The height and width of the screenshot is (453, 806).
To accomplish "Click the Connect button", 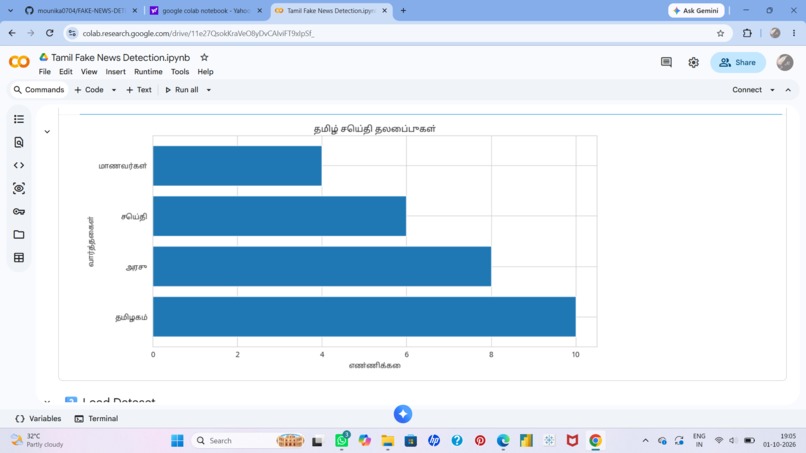I will coord(747,90).
